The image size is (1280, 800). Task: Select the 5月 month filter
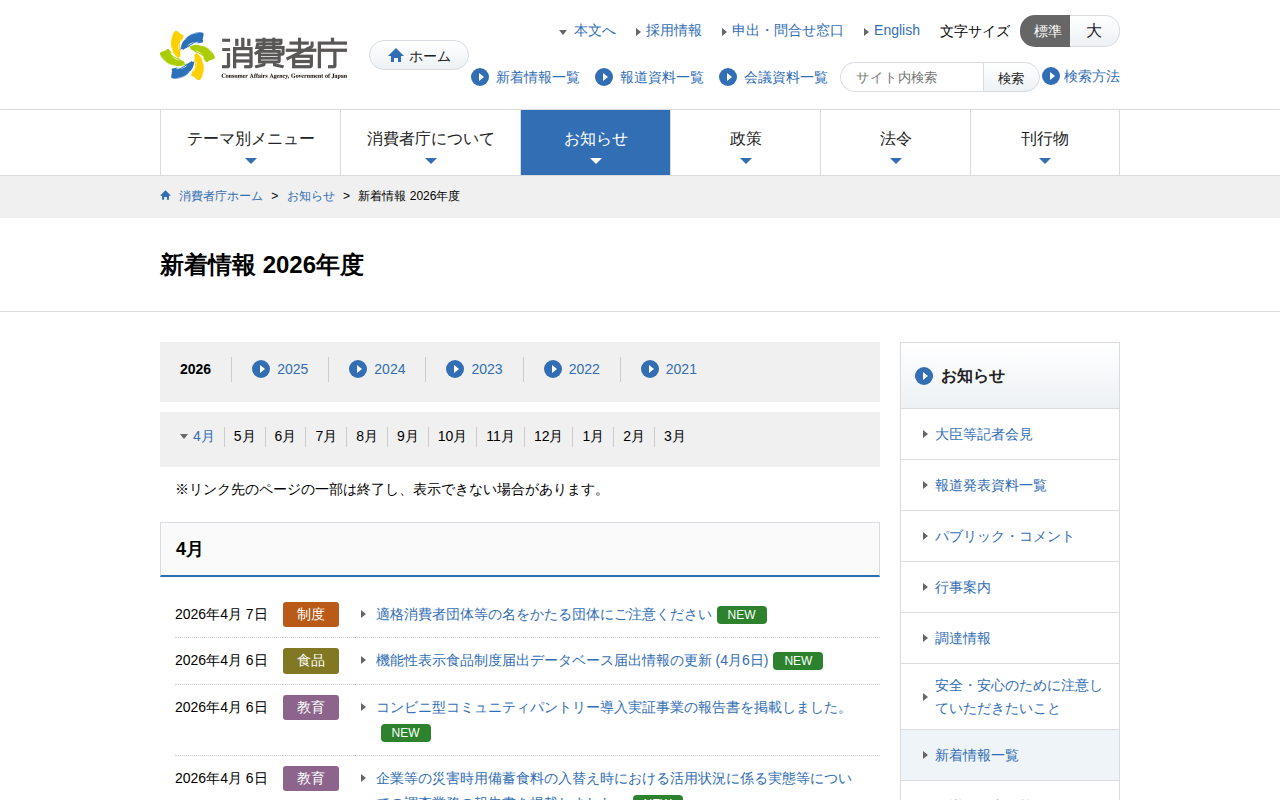(x=245, y=436)
